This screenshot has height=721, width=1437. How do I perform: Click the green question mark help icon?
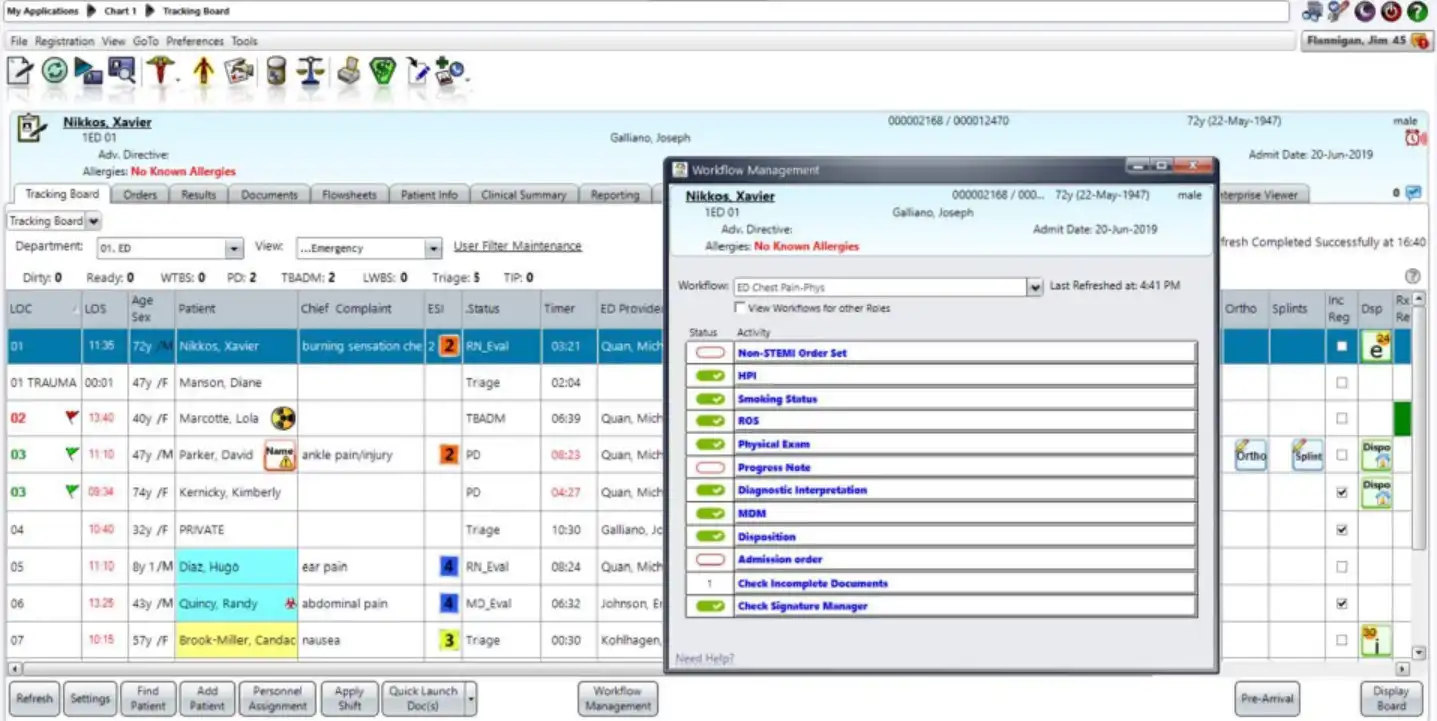tap(1417, 12)
